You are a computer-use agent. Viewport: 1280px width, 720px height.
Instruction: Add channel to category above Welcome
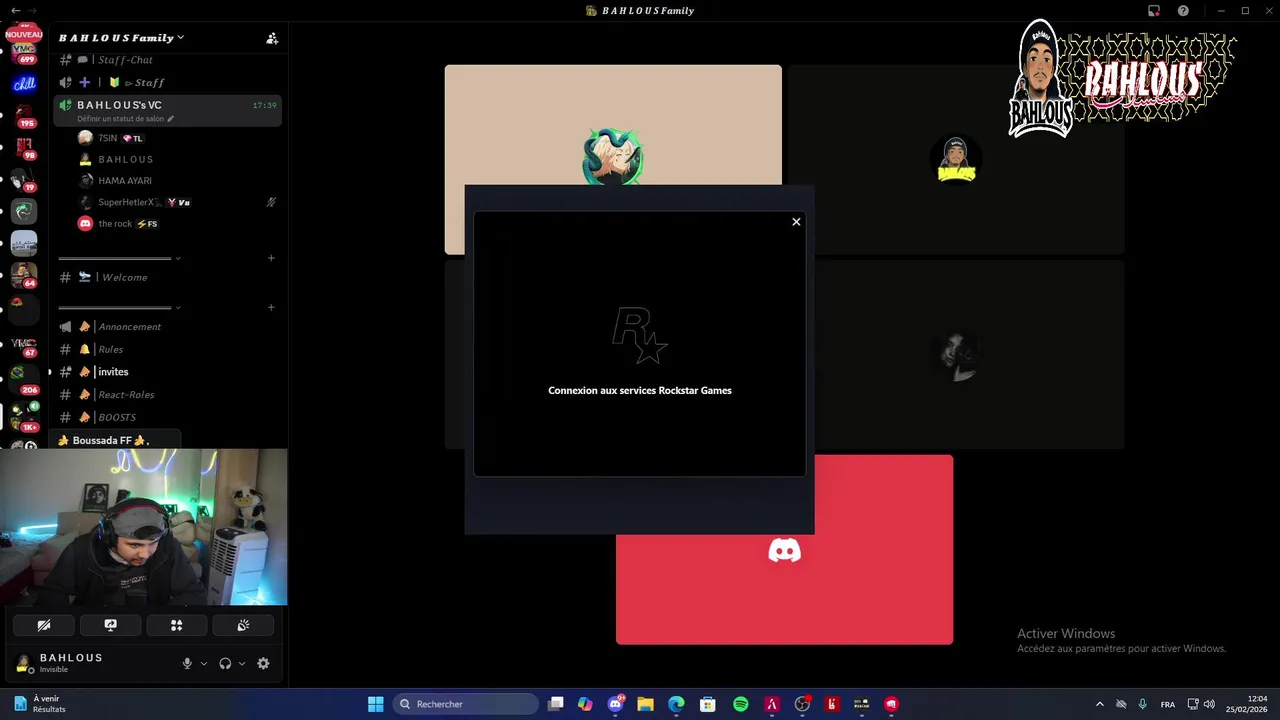(x=271, y=258)
